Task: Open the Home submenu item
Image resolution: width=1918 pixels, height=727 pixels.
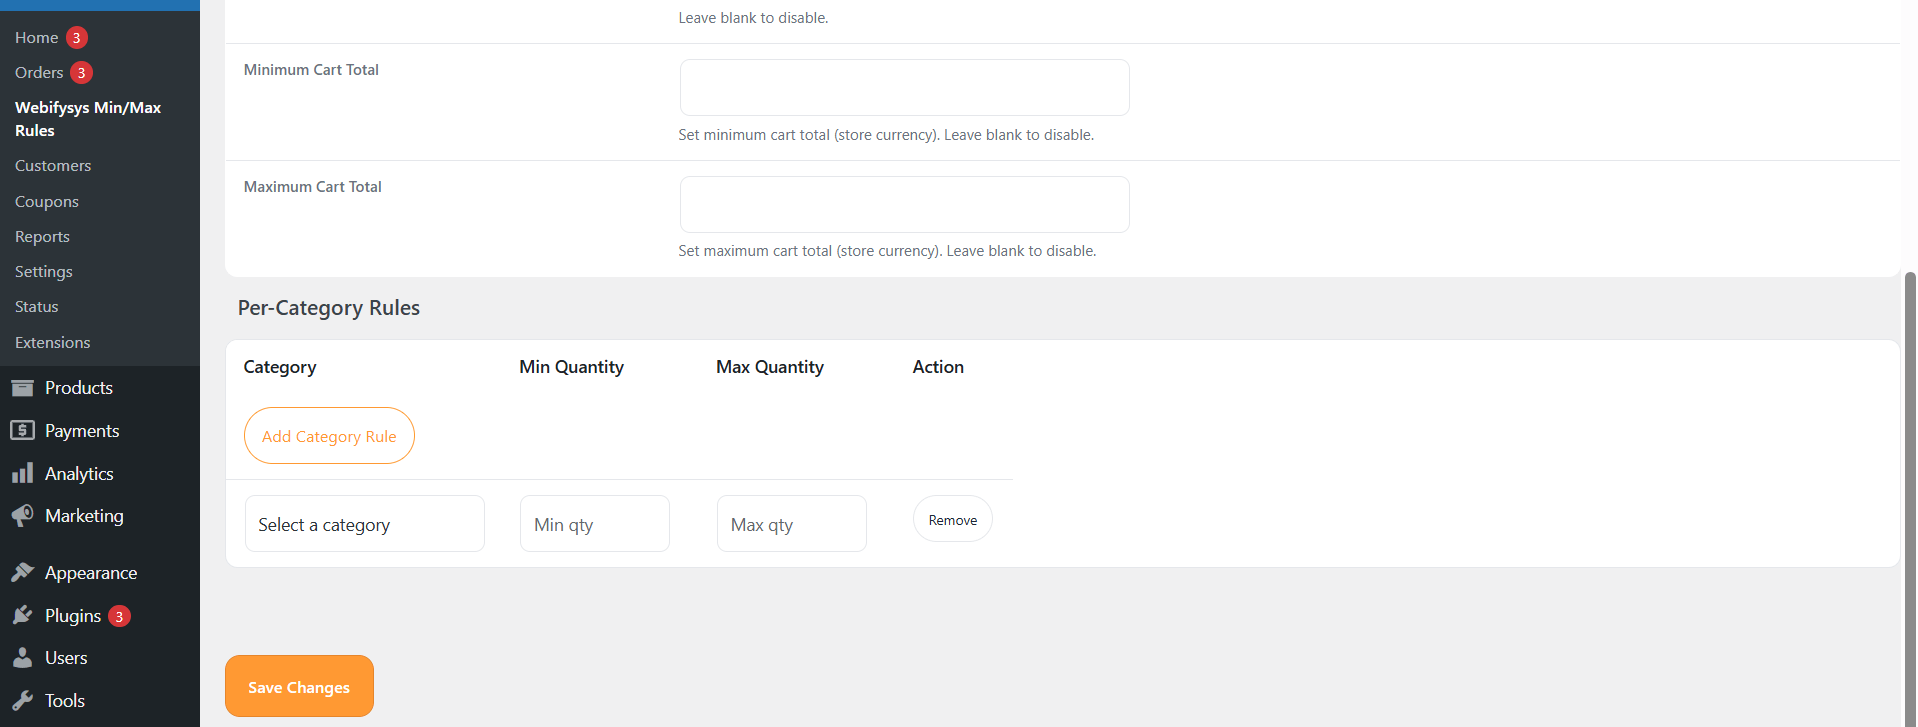Action: pos(37,38)
